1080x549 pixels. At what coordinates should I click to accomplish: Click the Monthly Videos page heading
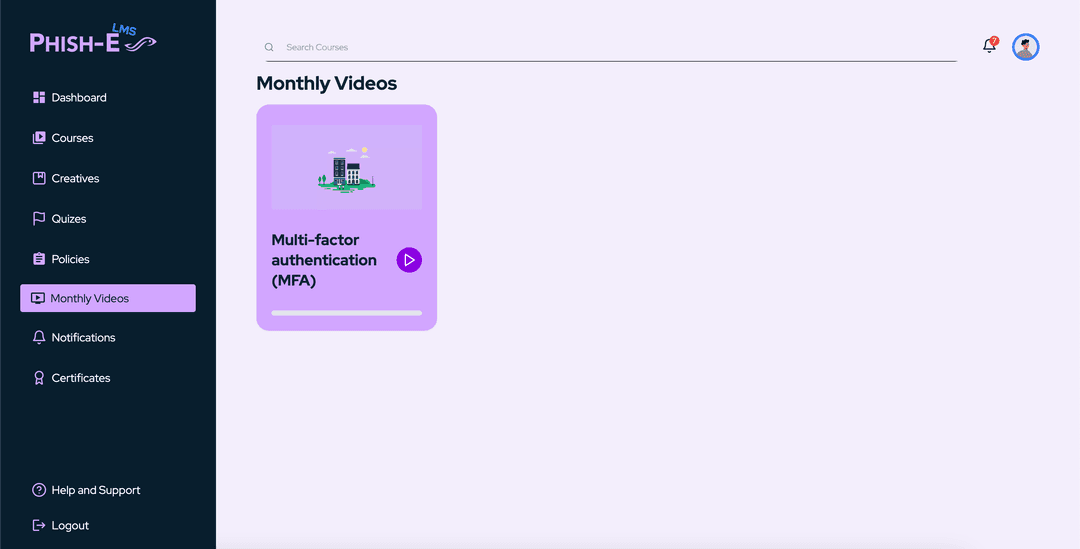(x=326, y=83)
